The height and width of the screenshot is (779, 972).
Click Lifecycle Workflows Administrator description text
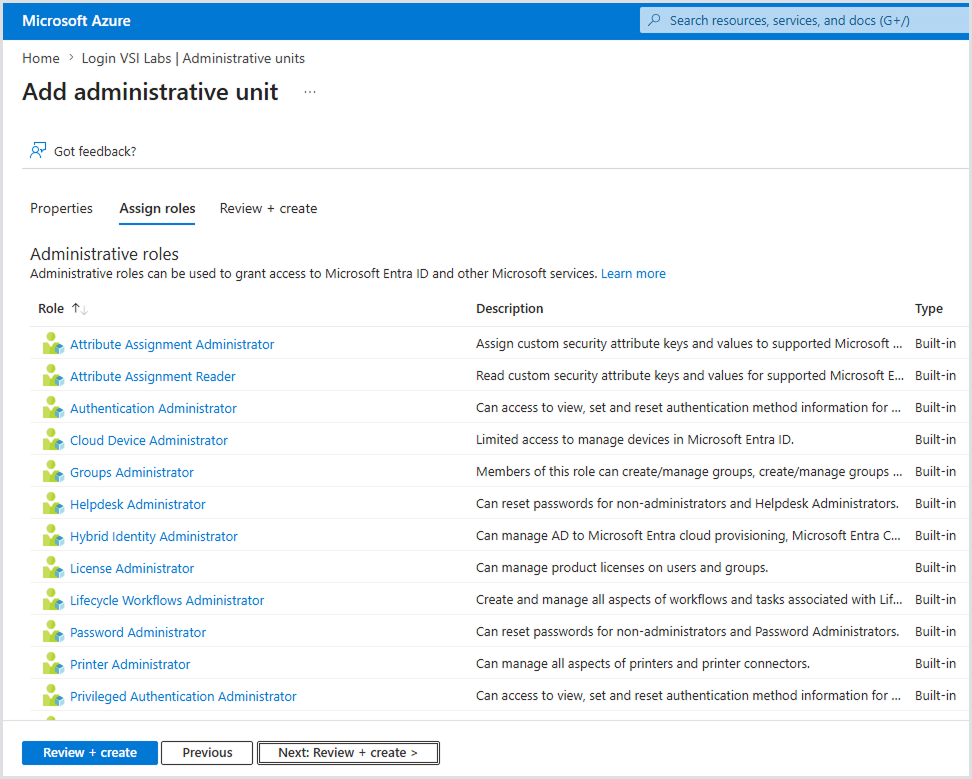pyautogui.click(x=689, y=599)
